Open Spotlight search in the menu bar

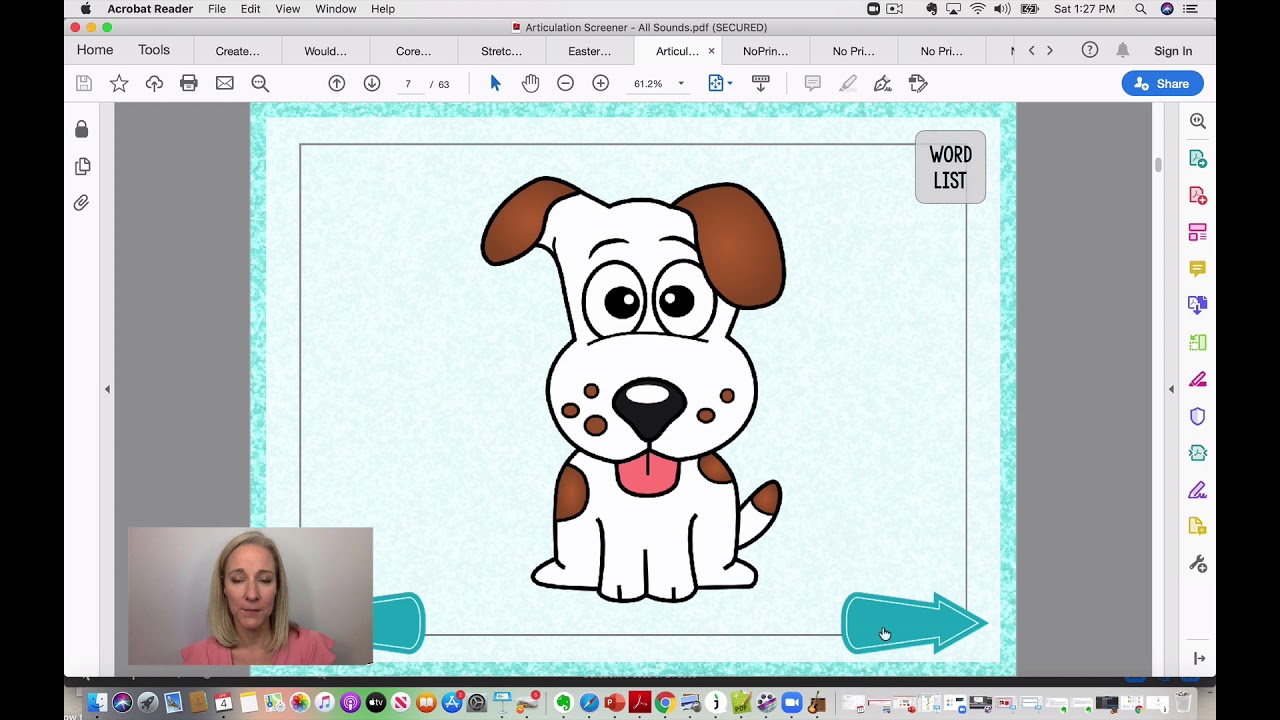pyautogui.click(x=1141, y=9)
